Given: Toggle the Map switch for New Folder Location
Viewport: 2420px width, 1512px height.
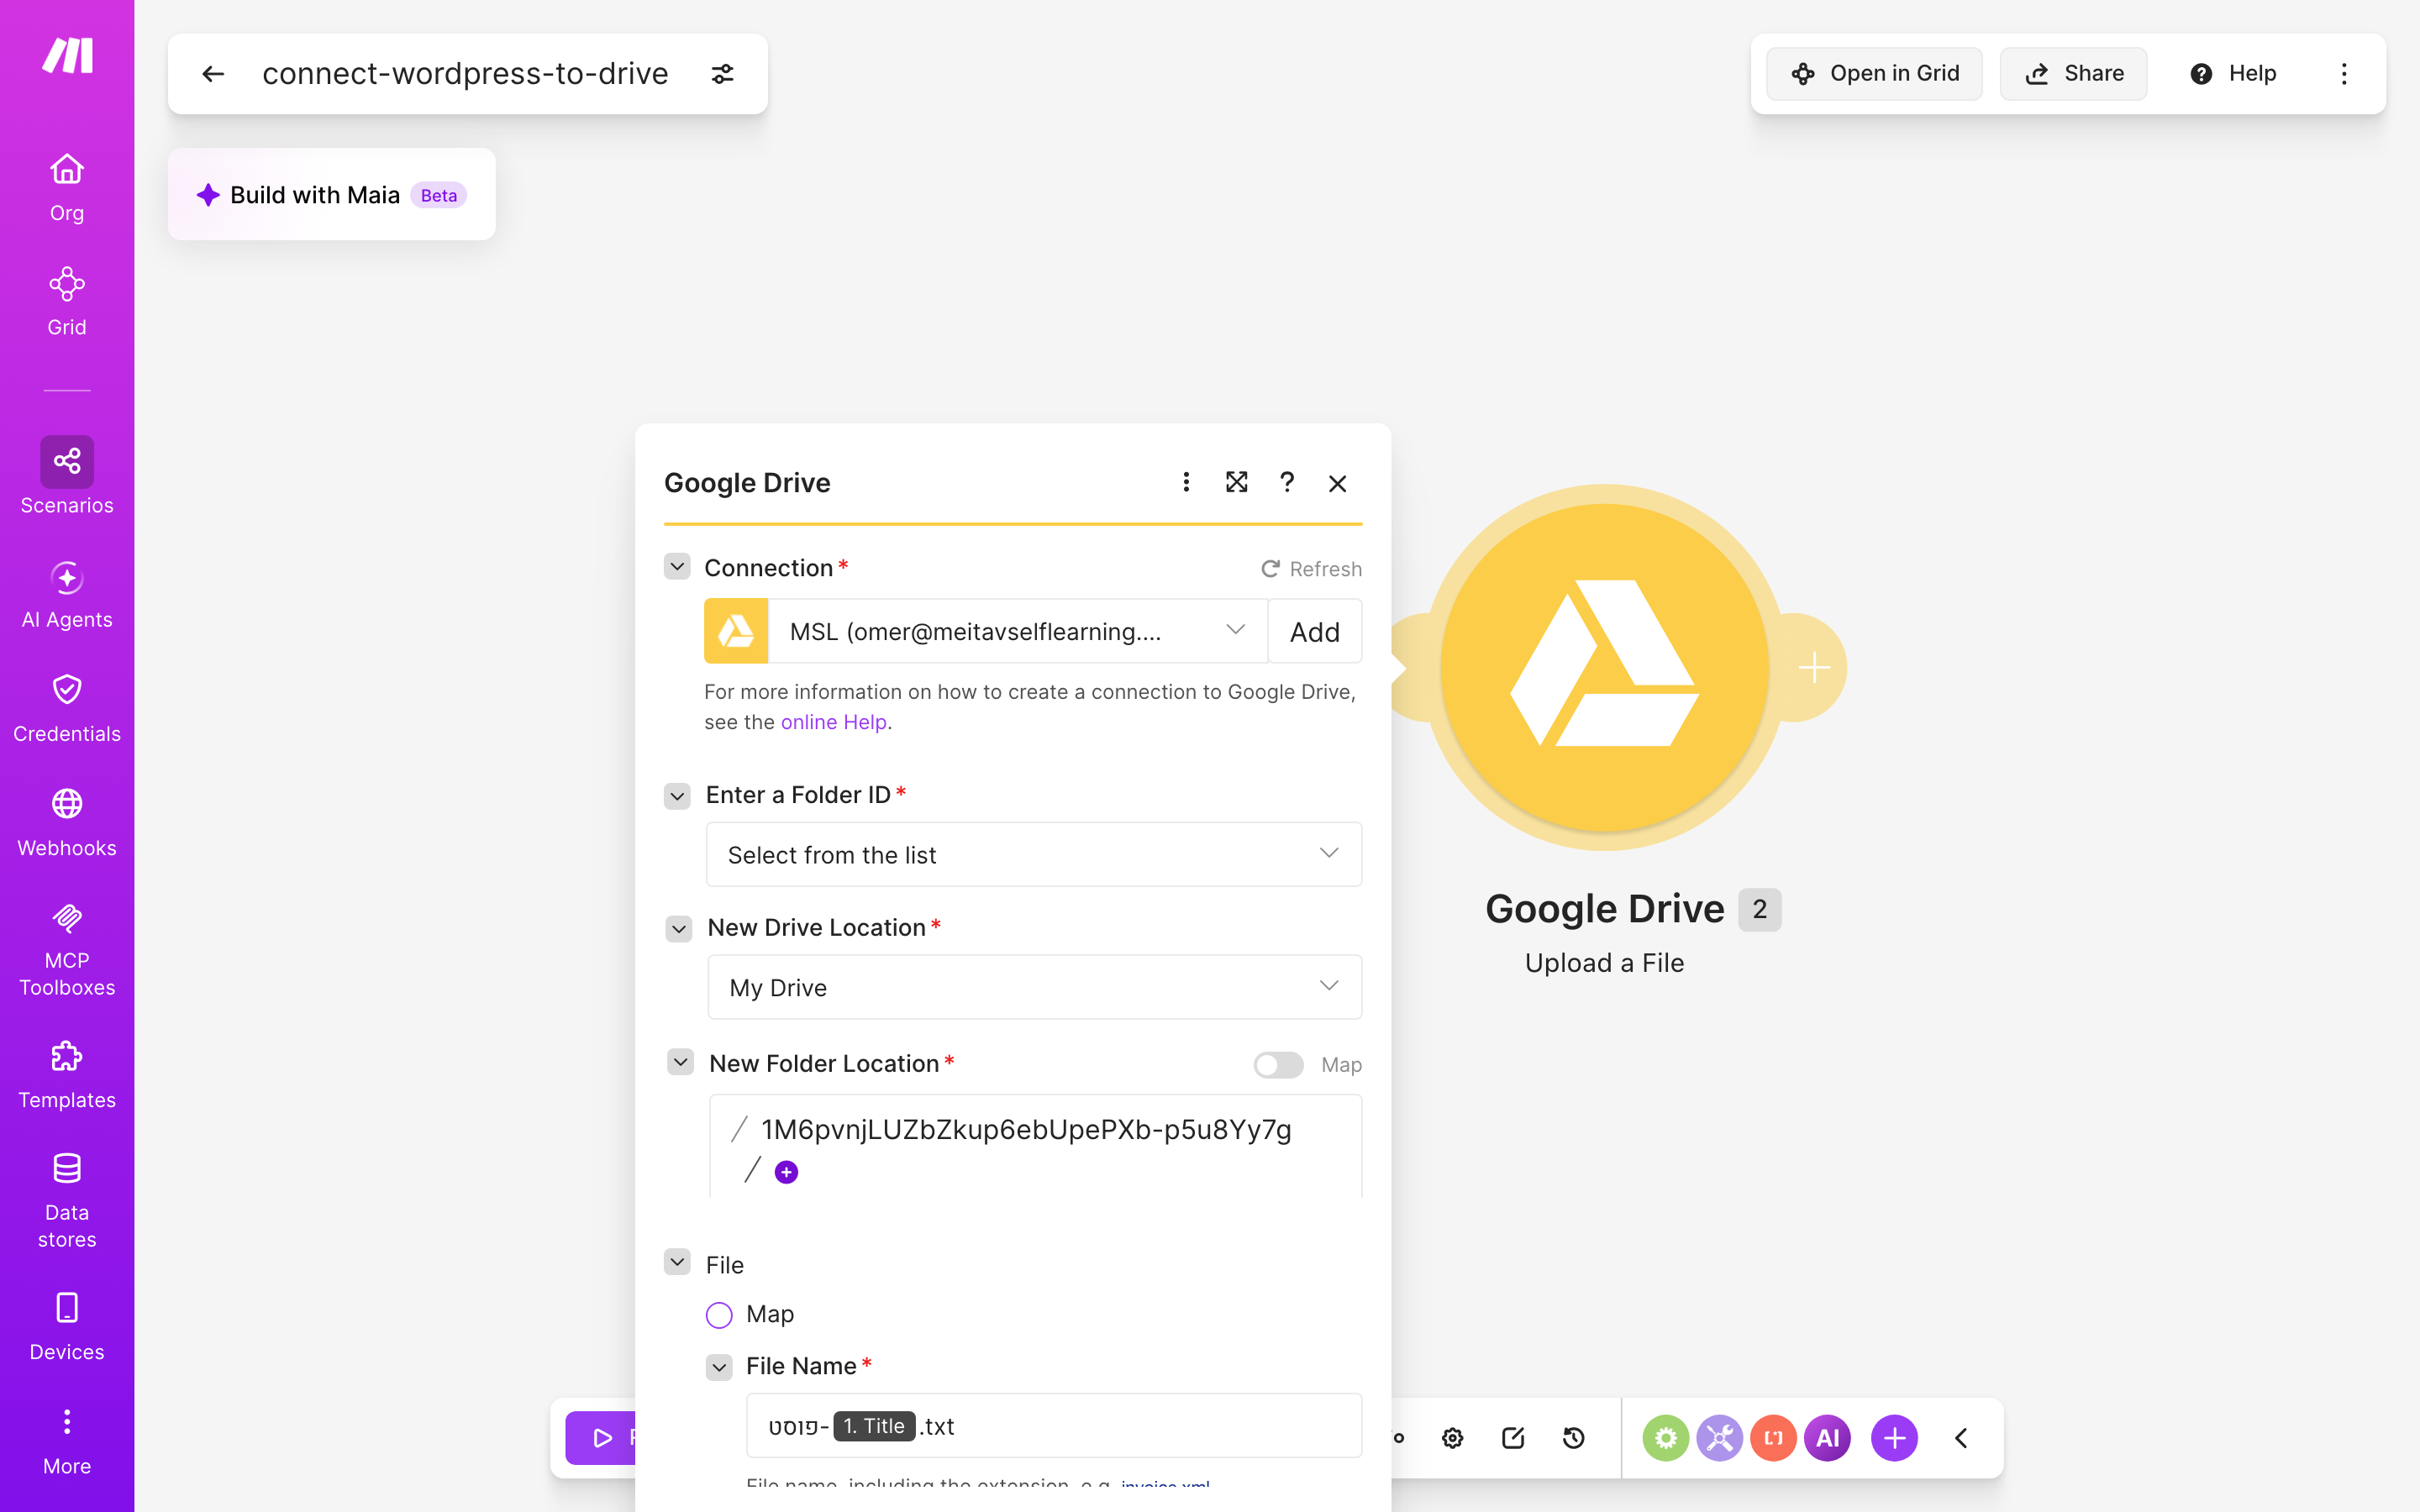Looking at the screenshot, I should pyautogui.click(x=1278, y=1065).
